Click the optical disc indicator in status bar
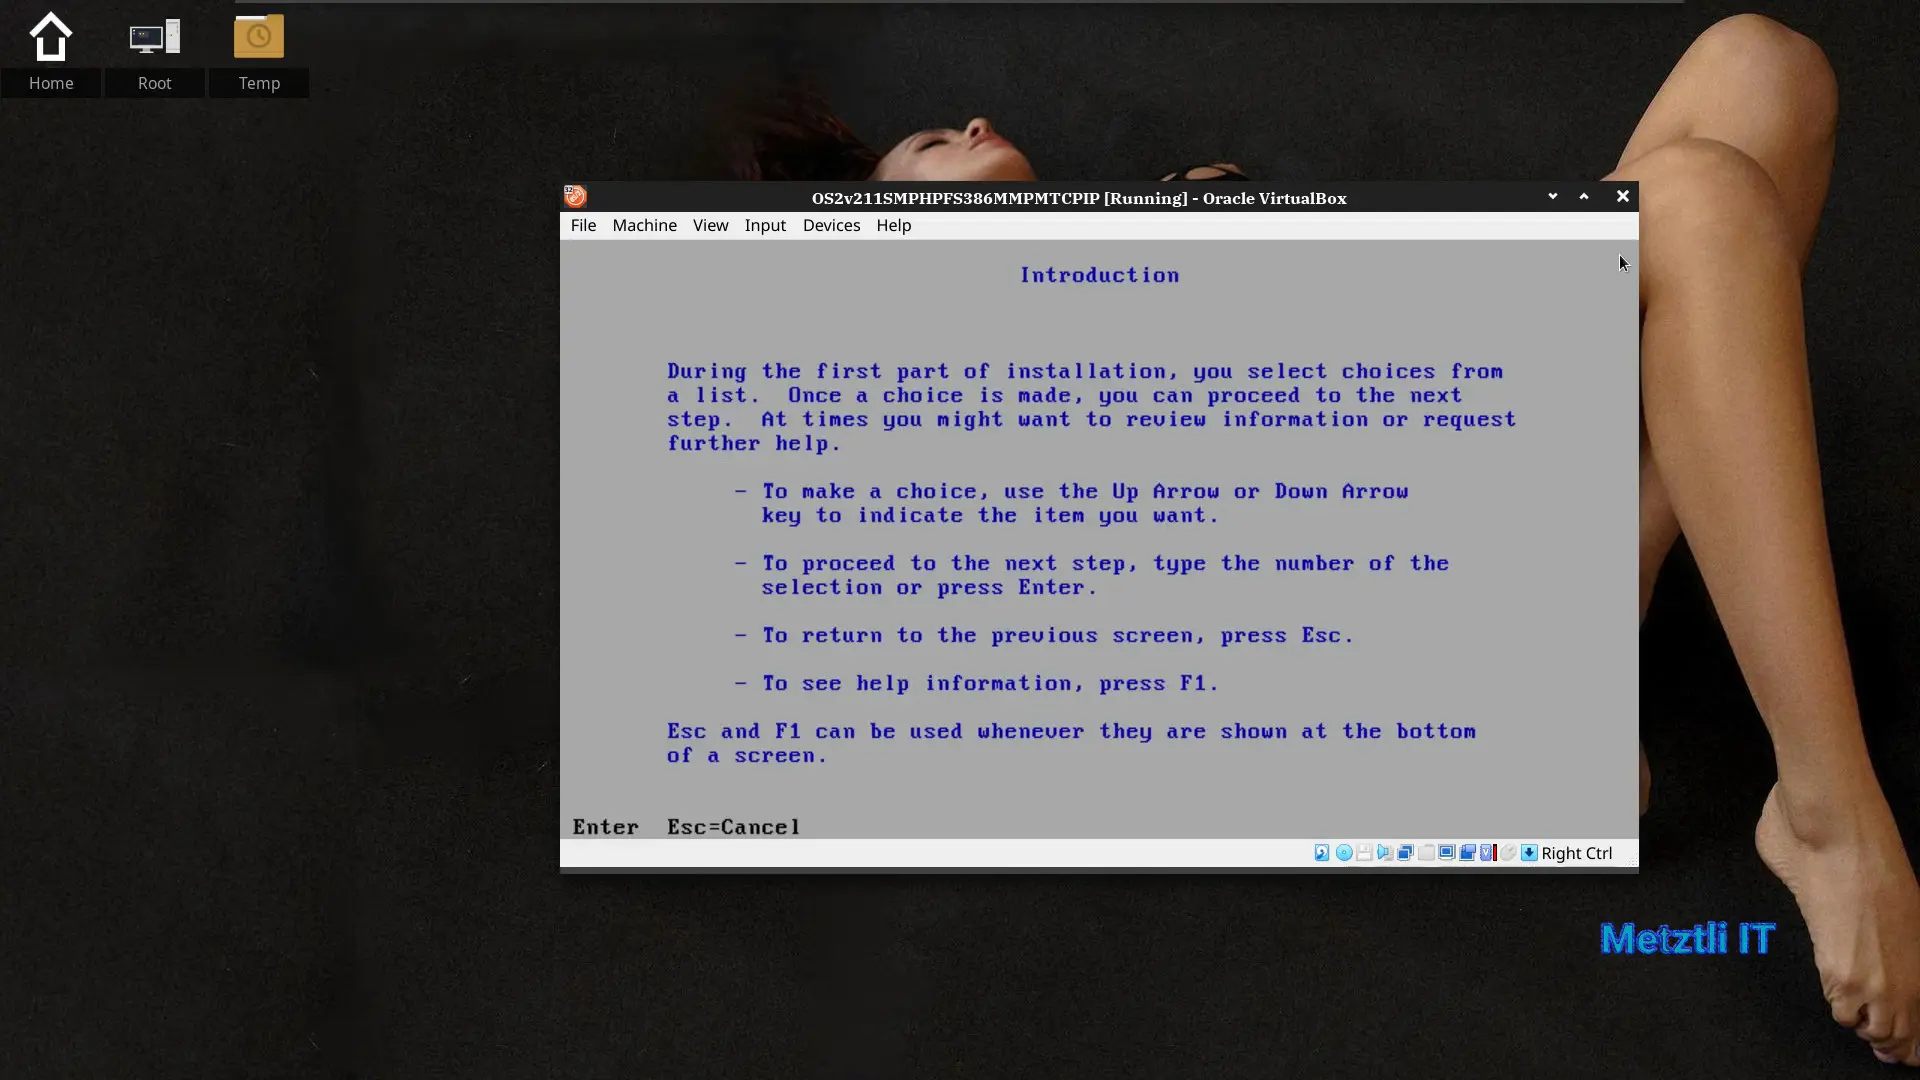1920x1080 pixels. pos(1344,853)
